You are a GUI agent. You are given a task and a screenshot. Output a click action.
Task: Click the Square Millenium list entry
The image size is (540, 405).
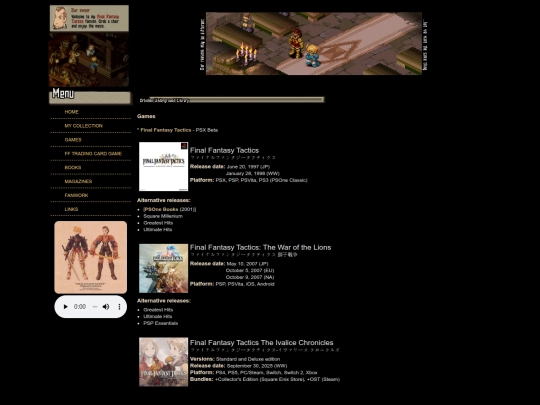point(163,216)
